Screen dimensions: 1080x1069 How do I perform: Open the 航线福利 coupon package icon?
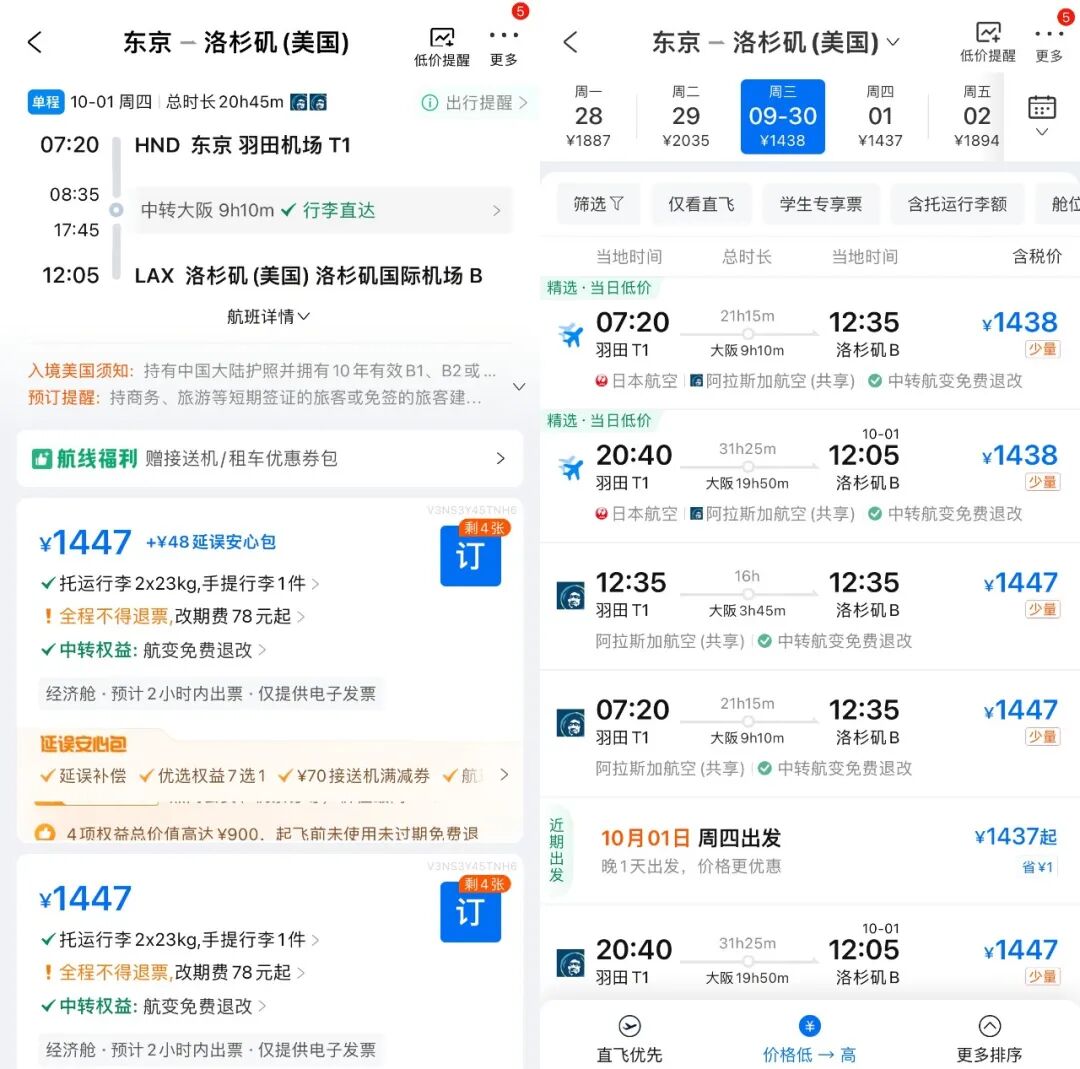coord(42,458)
